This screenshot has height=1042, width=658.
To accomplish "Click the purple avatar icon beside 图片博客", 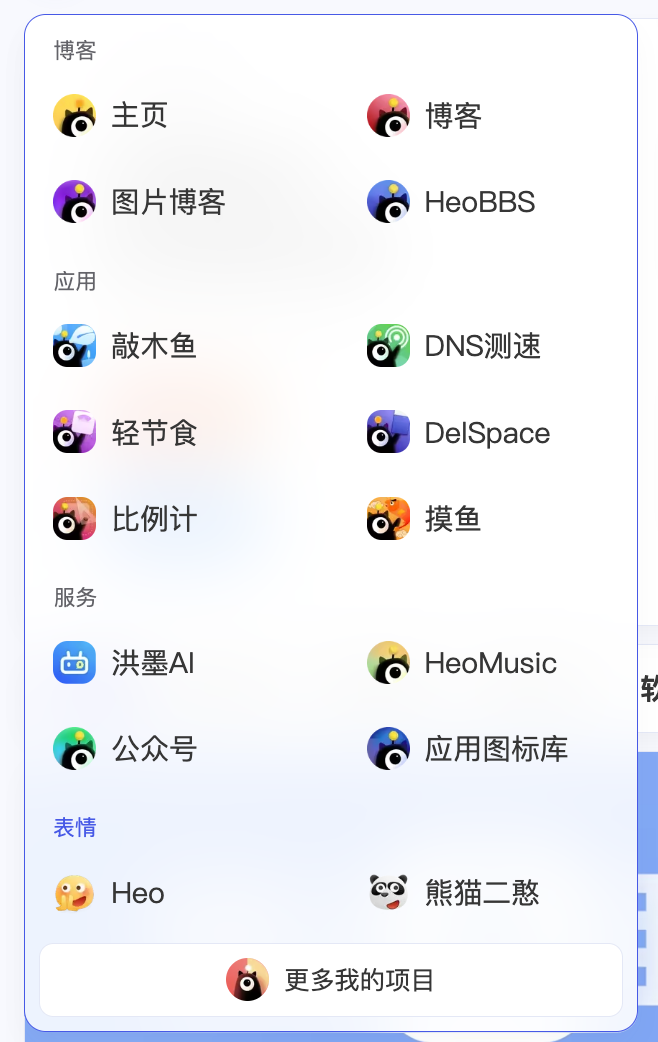I will [74, 201].
